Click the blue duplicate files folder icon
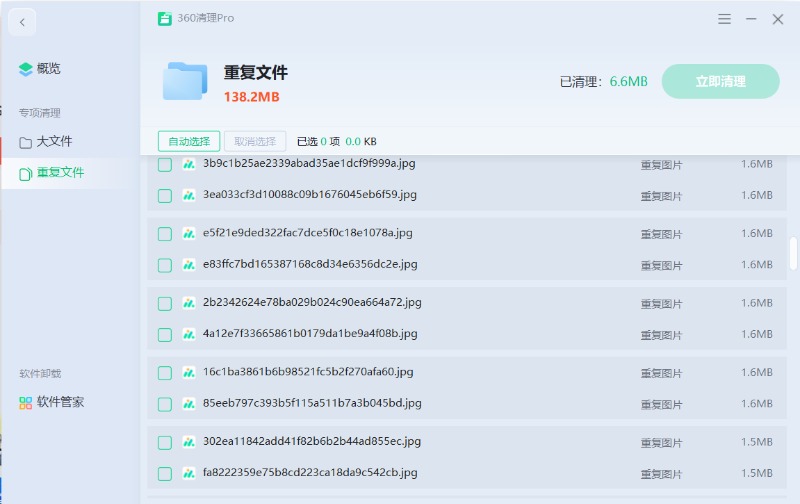 click(185, 82)
